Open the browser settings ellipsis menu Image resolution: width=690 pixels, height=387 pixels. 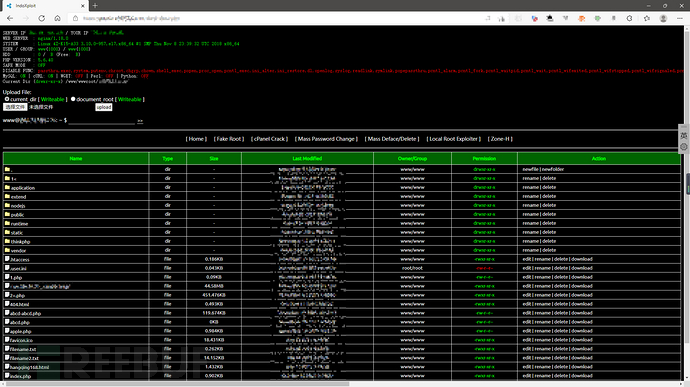coord(680,18)
